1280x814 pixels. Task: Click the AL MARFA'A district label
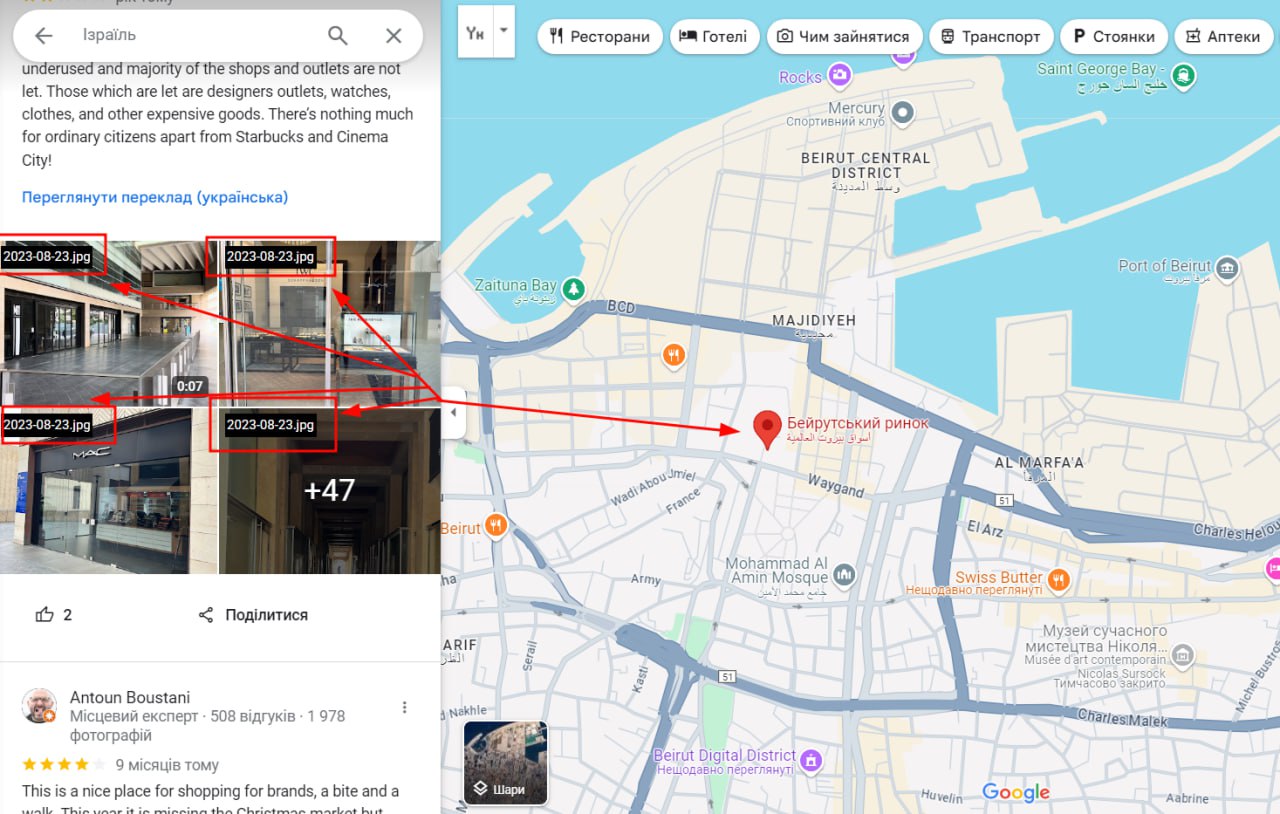coord(1040,463)
